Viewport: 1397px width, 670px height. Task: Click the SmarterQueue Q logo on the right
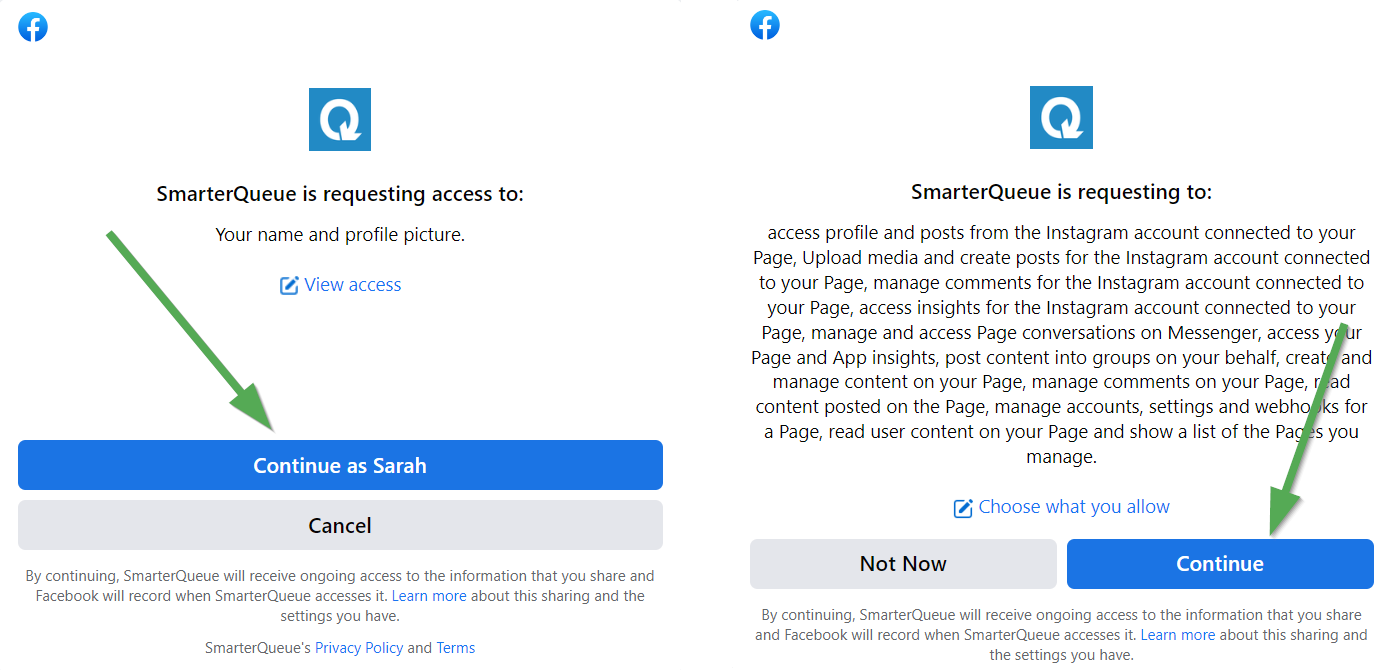[x=1061, y=117]
